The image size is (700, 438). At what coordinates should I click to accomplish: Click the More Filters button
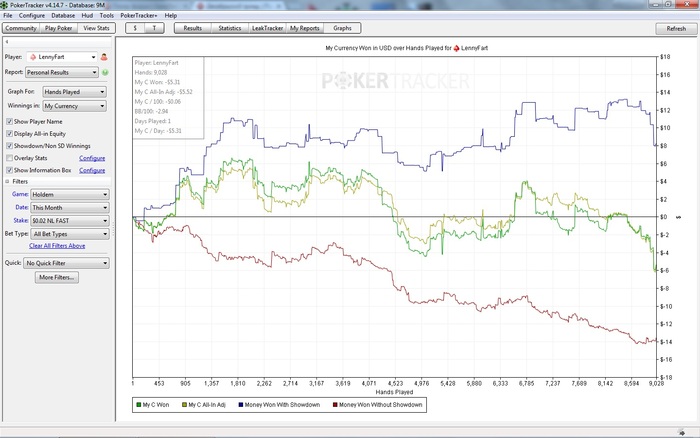click(x=57, y=277)
